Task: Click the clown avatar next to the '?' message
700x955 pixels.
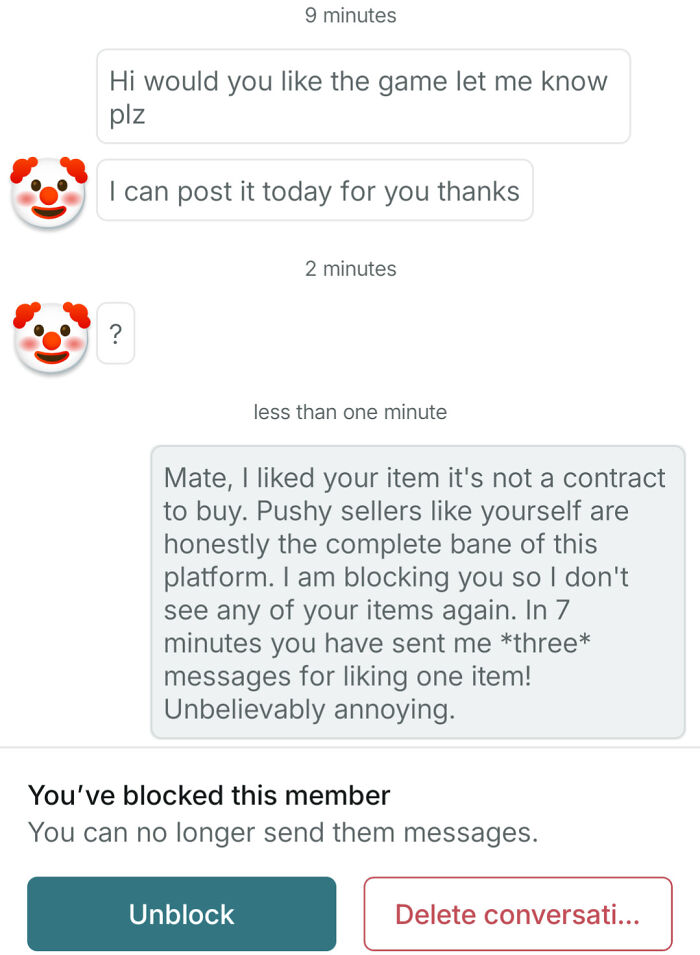Action: coord(48,333)
